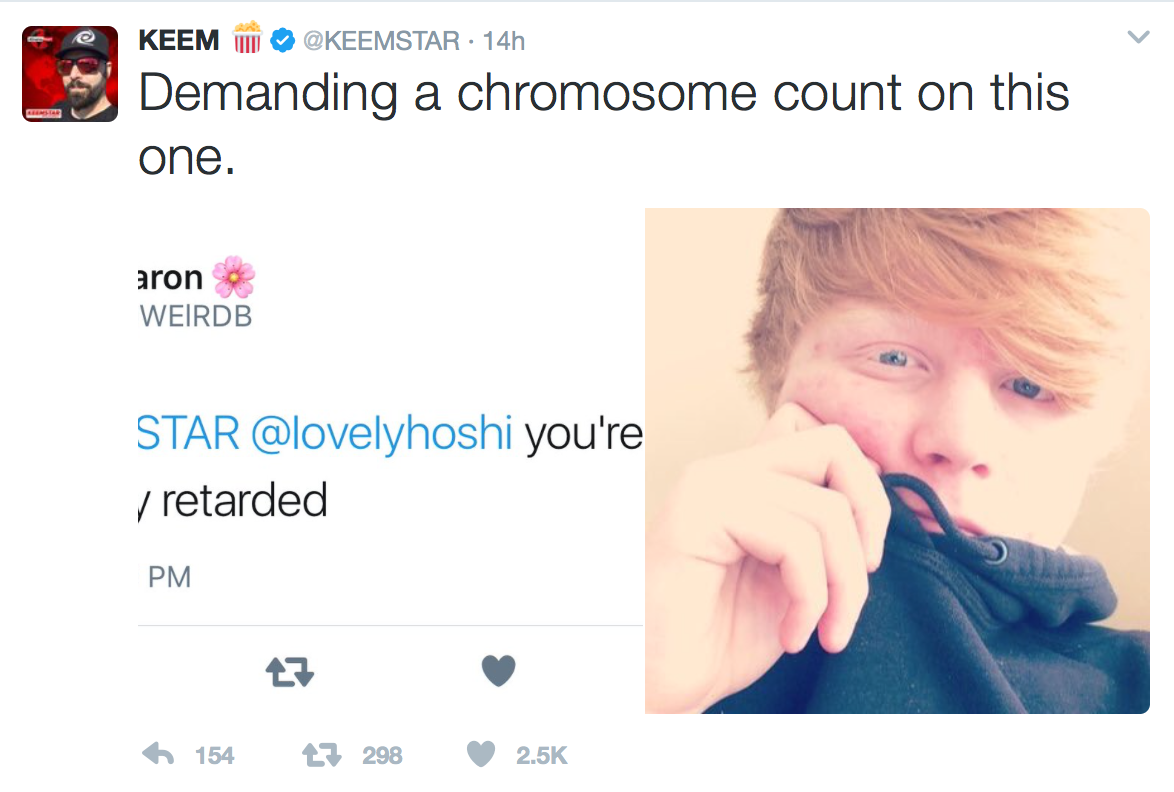This screenshot has width=1174, height=792.
Task: Click the reply arrow icon below the tweet
Action: pyautogui.click(x=159, y=754)
